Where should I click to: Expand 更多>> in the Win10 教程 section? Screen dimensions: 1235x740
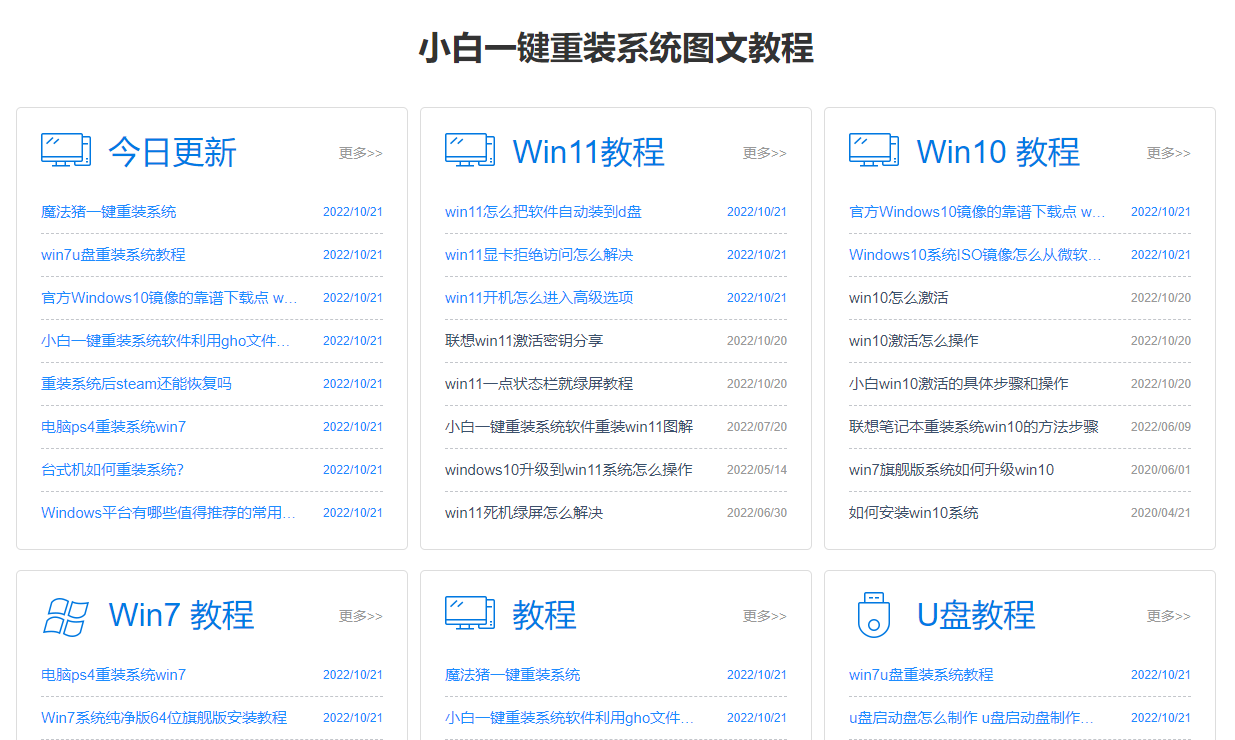(x=1168, y=153)
